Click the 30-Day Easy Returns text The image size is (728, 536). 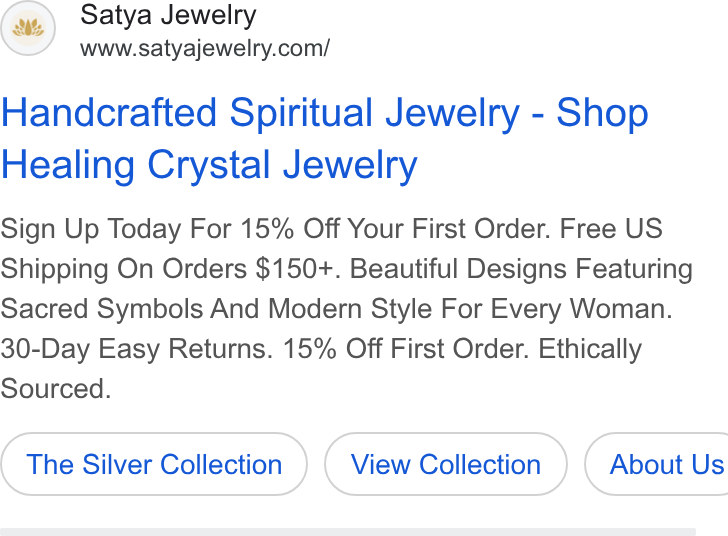pos(137,349)
